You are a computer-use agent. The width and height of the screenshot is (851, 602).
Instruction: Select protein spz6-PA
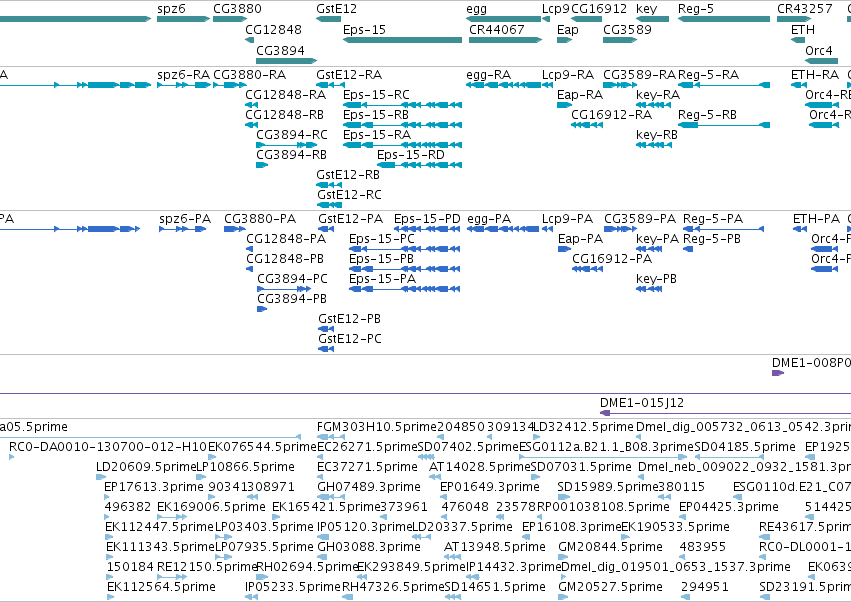182,229
